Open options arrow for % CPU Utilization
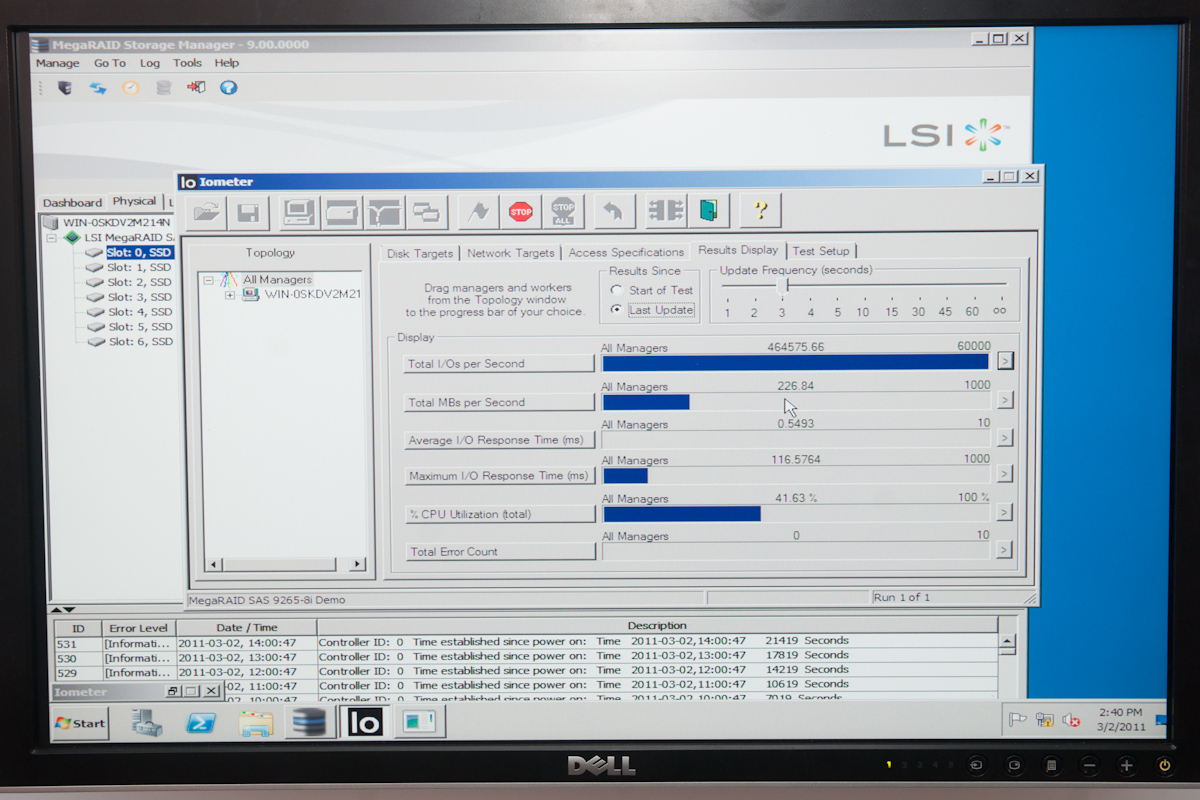The height and width of the screenshot is (800, 1200). [x=1005, y=513]
